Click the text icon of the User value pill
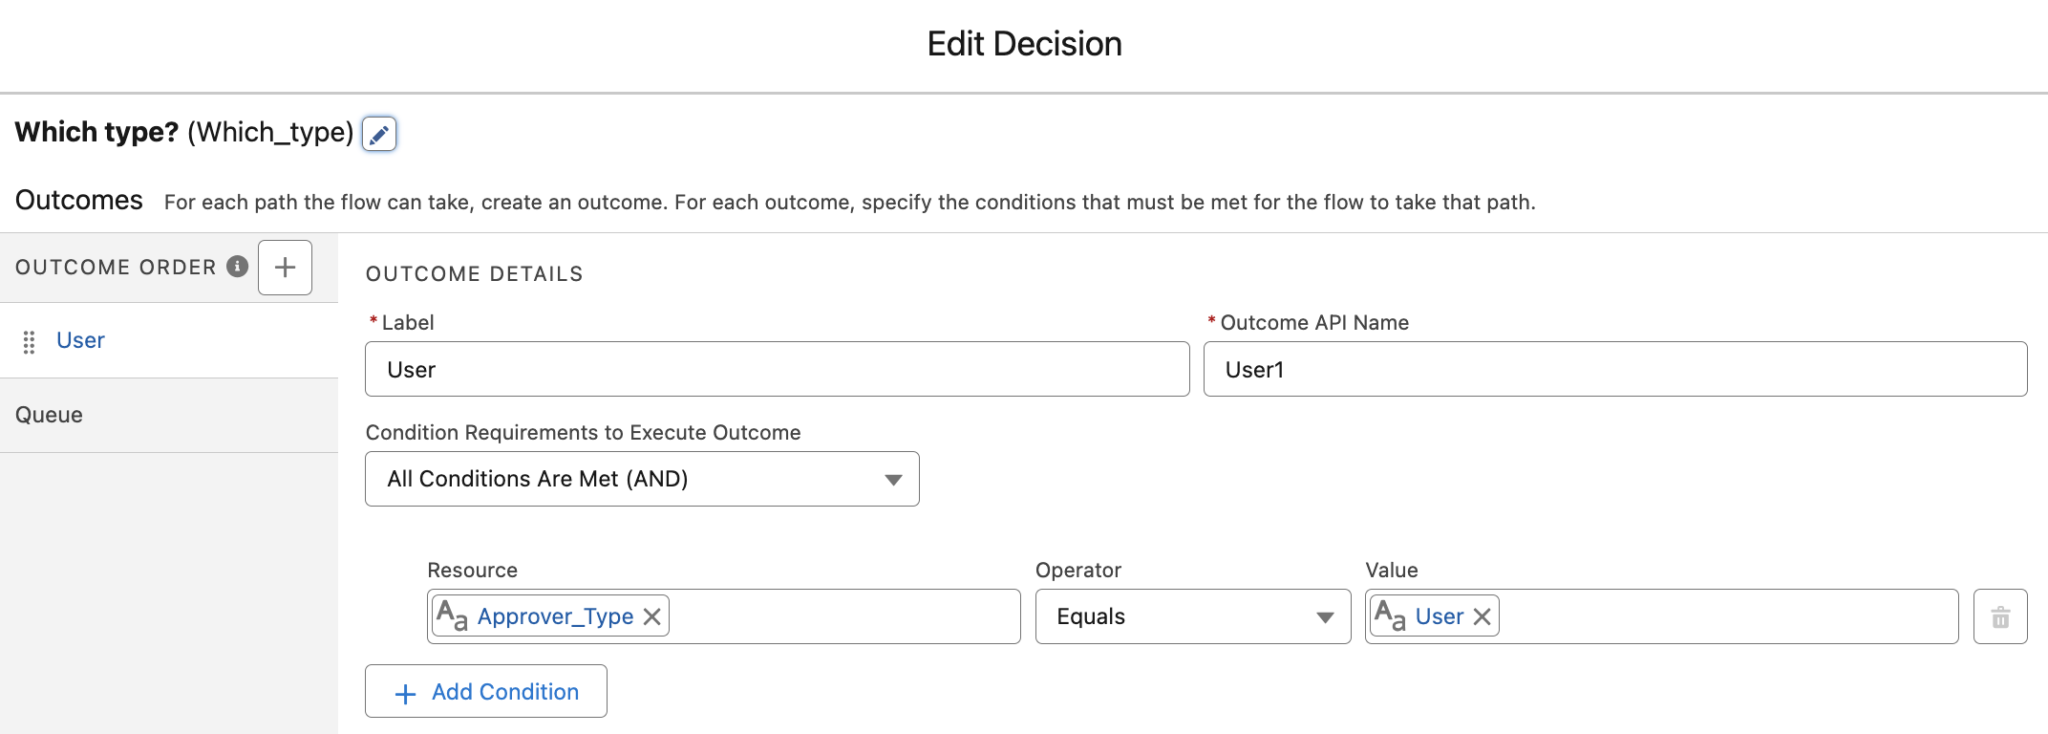This screenshot has width=2048, height=734. pyautogui.click(x=1390, y=616)
